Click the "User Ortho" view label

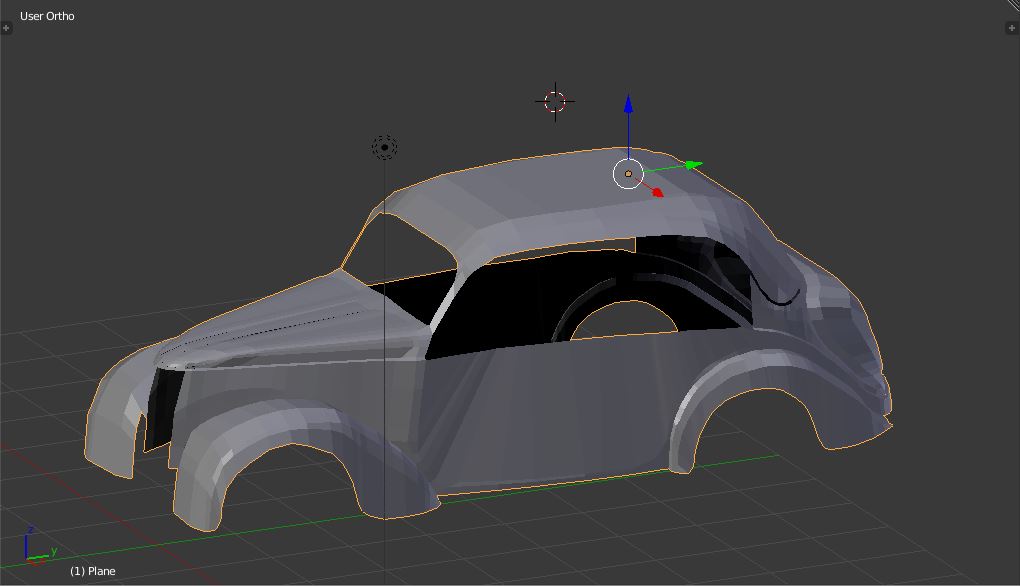pyautogui.click(x=47, y=16)
